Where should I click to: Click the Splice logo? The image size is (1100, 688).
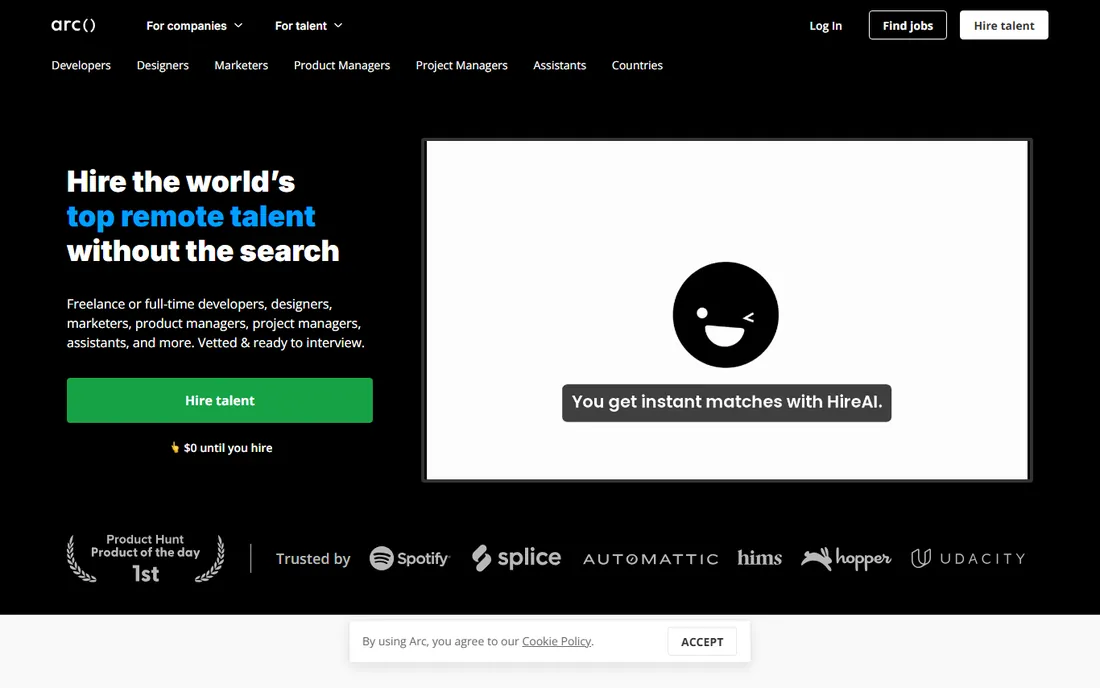pos(516,558)
